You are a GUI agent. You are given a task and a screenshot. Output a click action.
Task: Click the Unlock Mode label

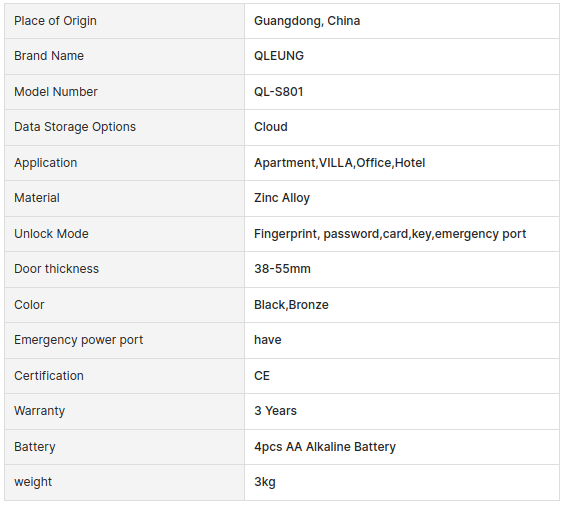pyautogui.click(x=51, y=234)
